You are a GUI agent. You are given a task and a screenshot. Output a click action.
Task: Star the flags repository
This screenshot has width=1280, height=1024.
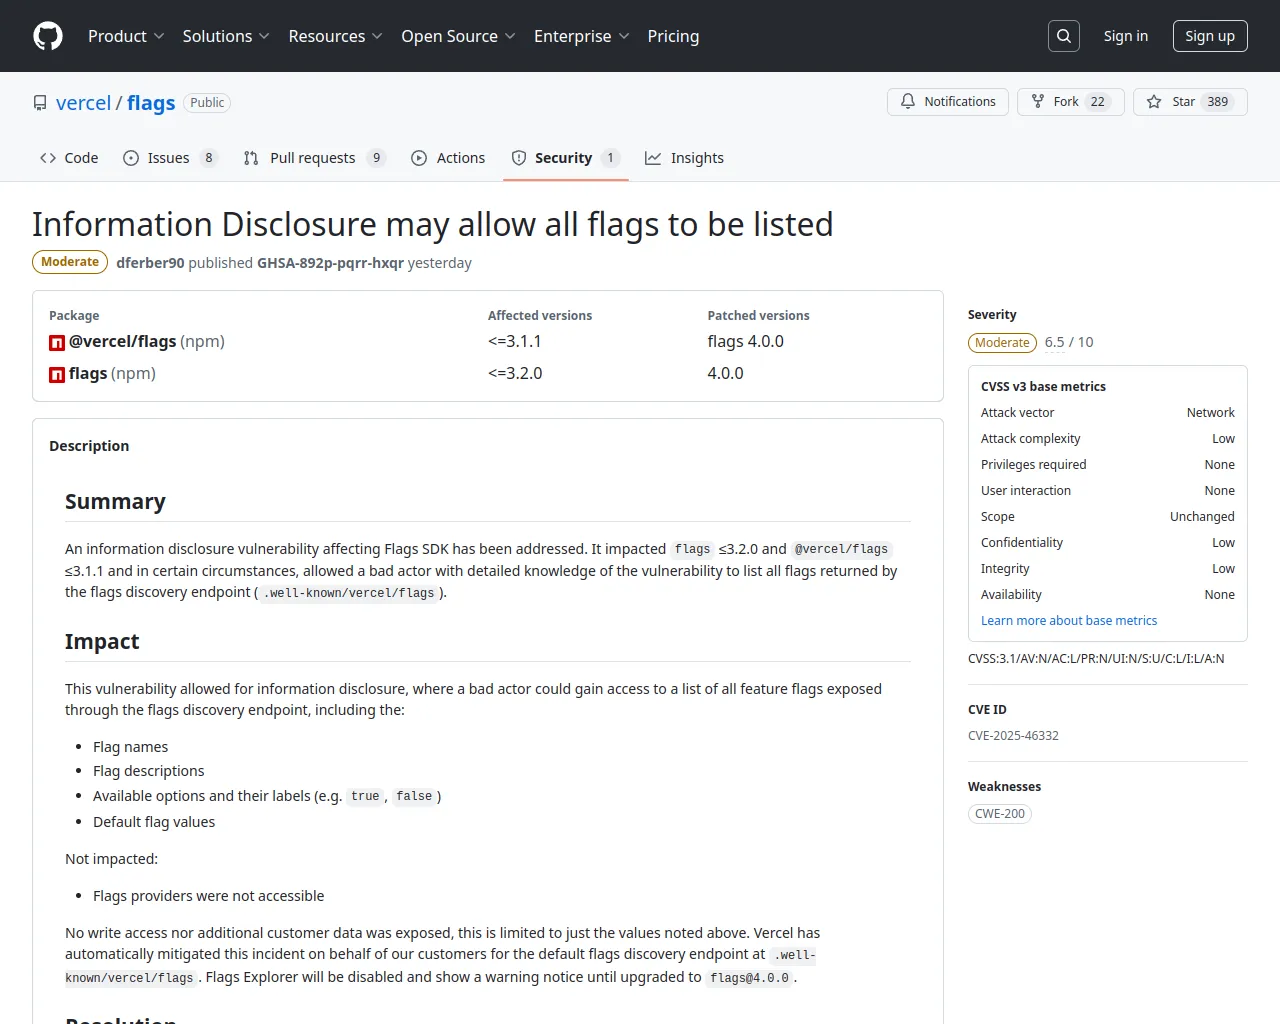point(1190,101)
